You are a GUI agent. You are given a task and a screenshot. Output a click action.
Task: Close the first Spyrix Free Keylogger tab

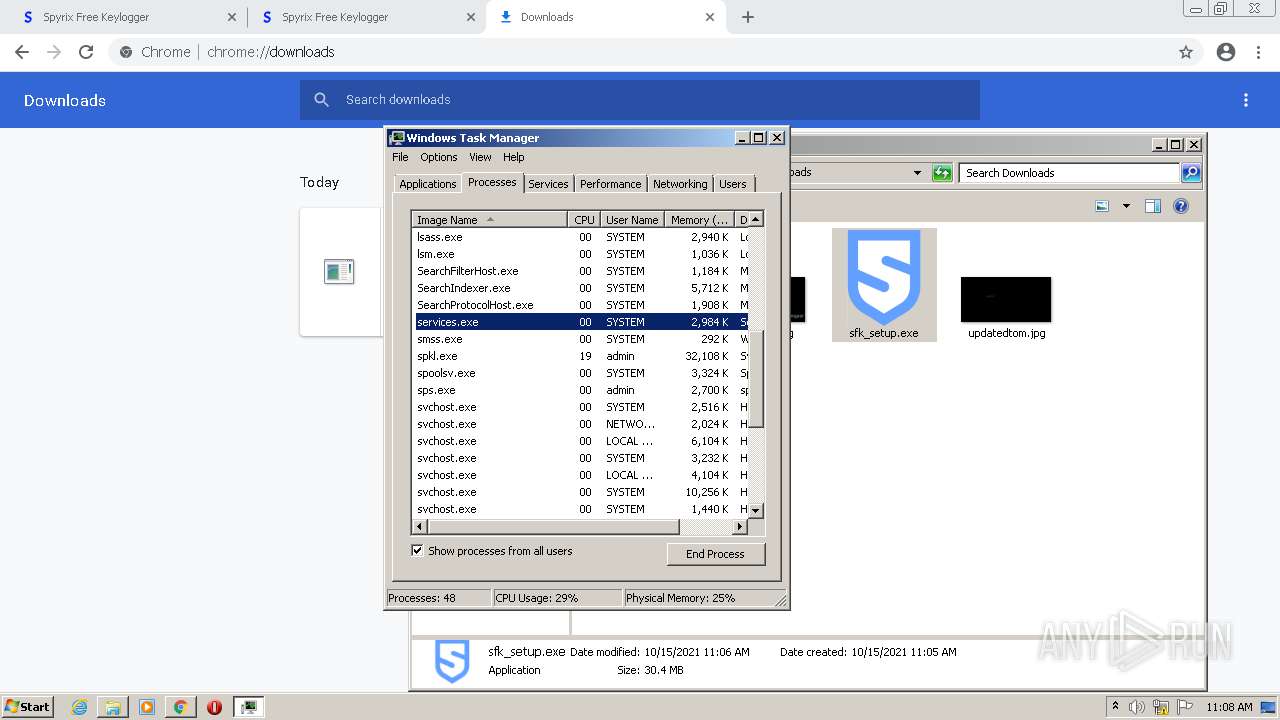click(232, 17)
